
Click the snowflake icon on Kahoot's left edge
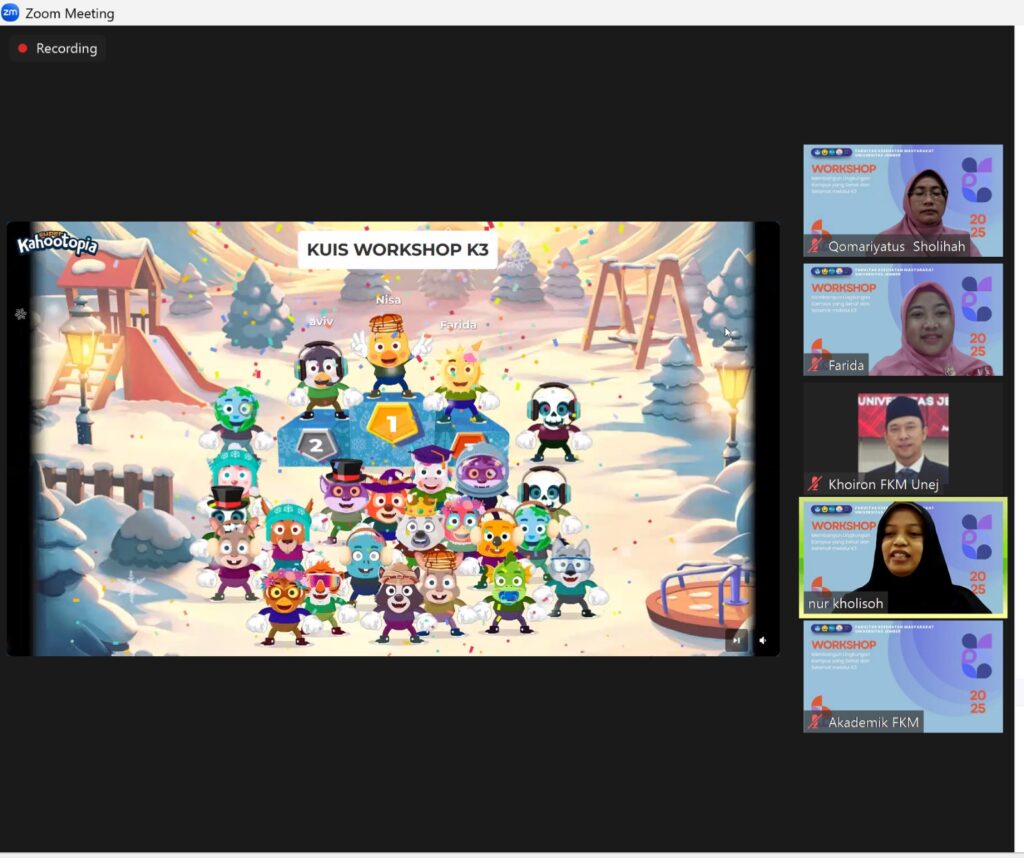click(20, 314)
